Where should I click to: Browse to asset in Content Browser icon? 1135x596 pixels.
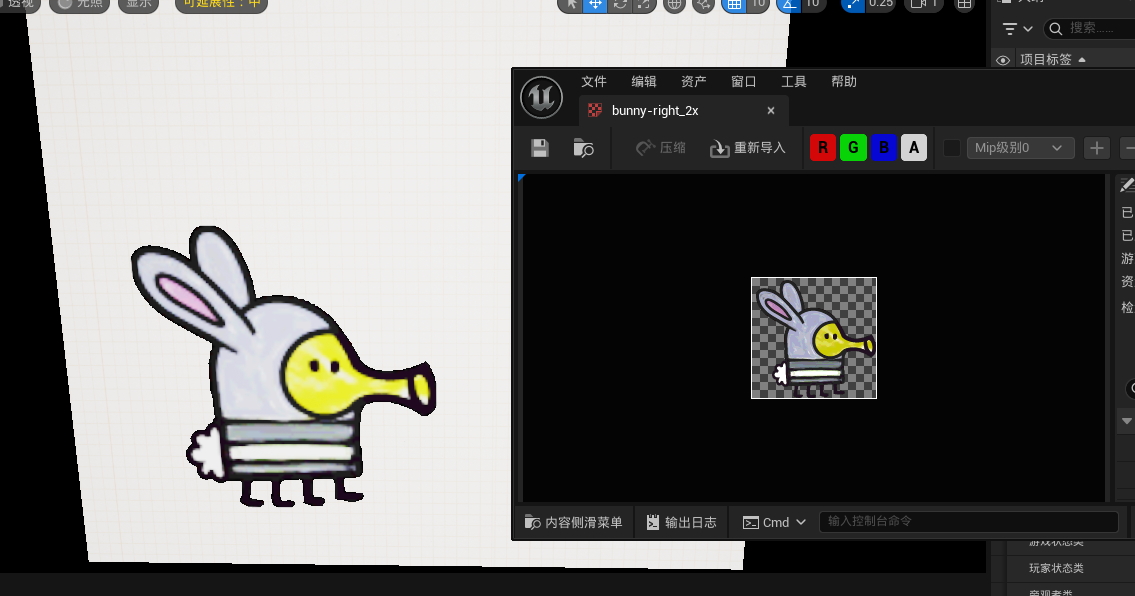pyautogui.click(x=584, y=148)
